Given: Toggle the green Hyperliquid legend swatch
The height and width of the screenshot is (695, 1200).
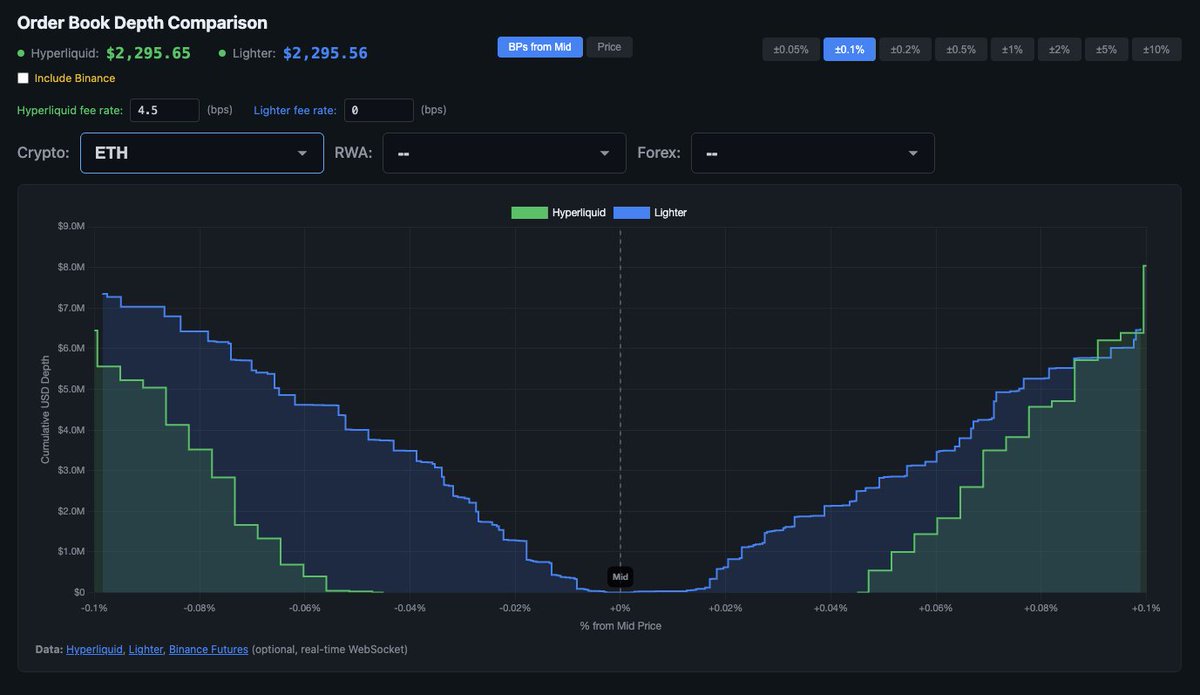Looking at the screenshot, I should pos(529,213).
